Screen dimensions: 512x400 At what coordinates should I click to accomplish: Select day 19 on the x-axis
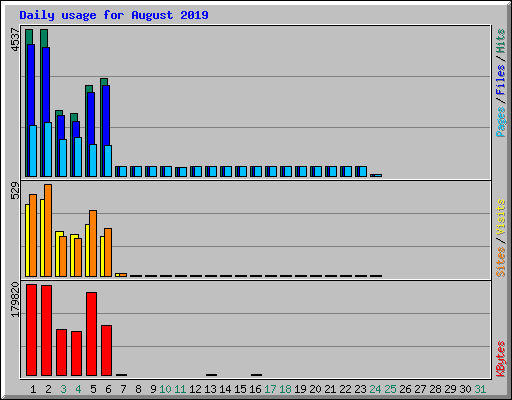(x=300, y=389)
